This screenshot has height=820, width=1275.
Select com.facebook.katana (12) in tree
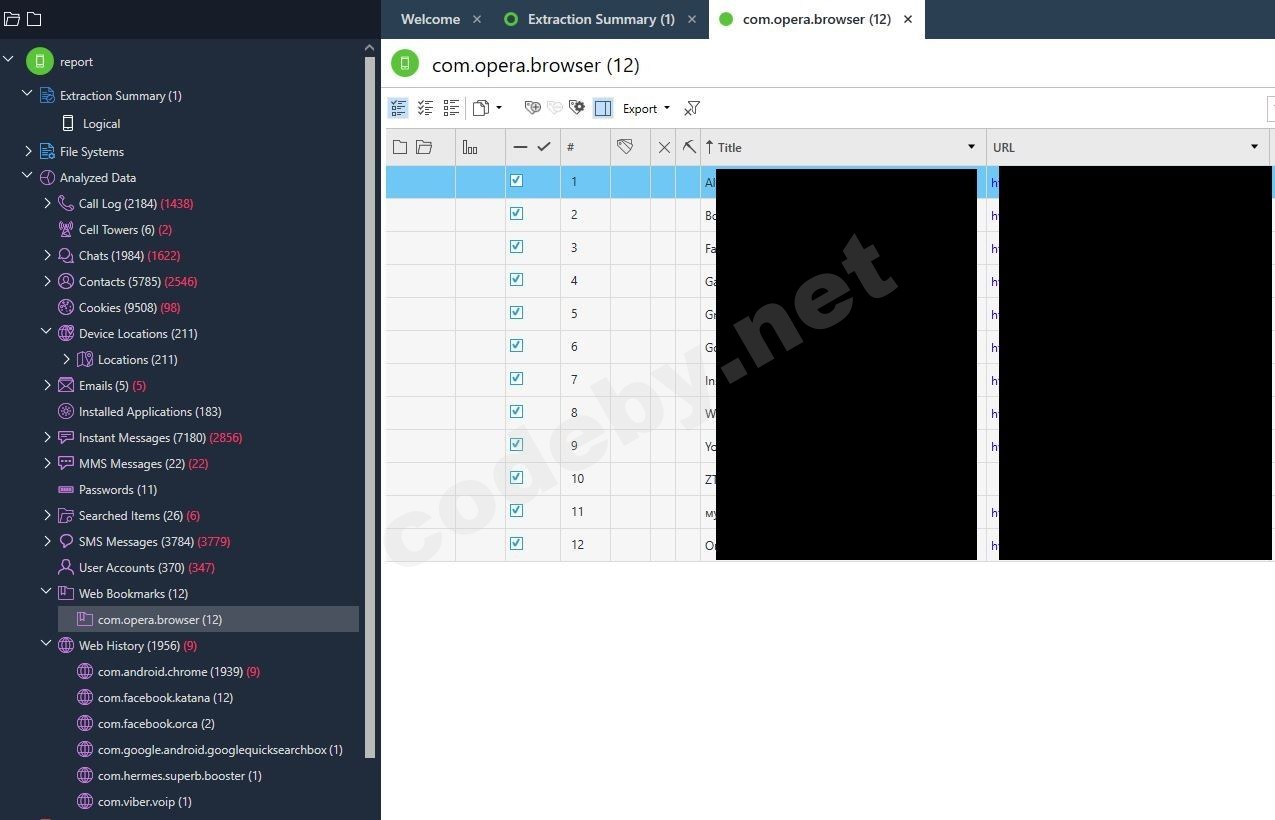click(x=165, y=698)
